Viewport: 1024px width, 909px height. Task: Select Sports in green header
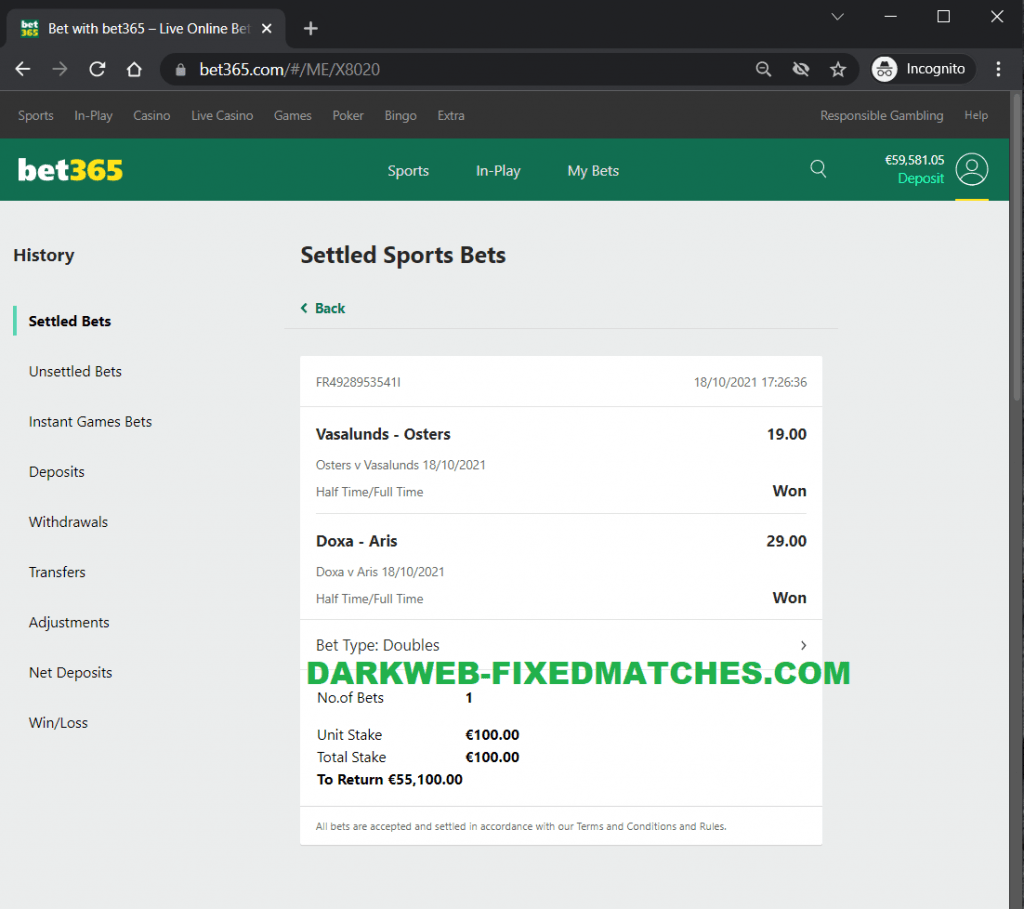(408, 171)
